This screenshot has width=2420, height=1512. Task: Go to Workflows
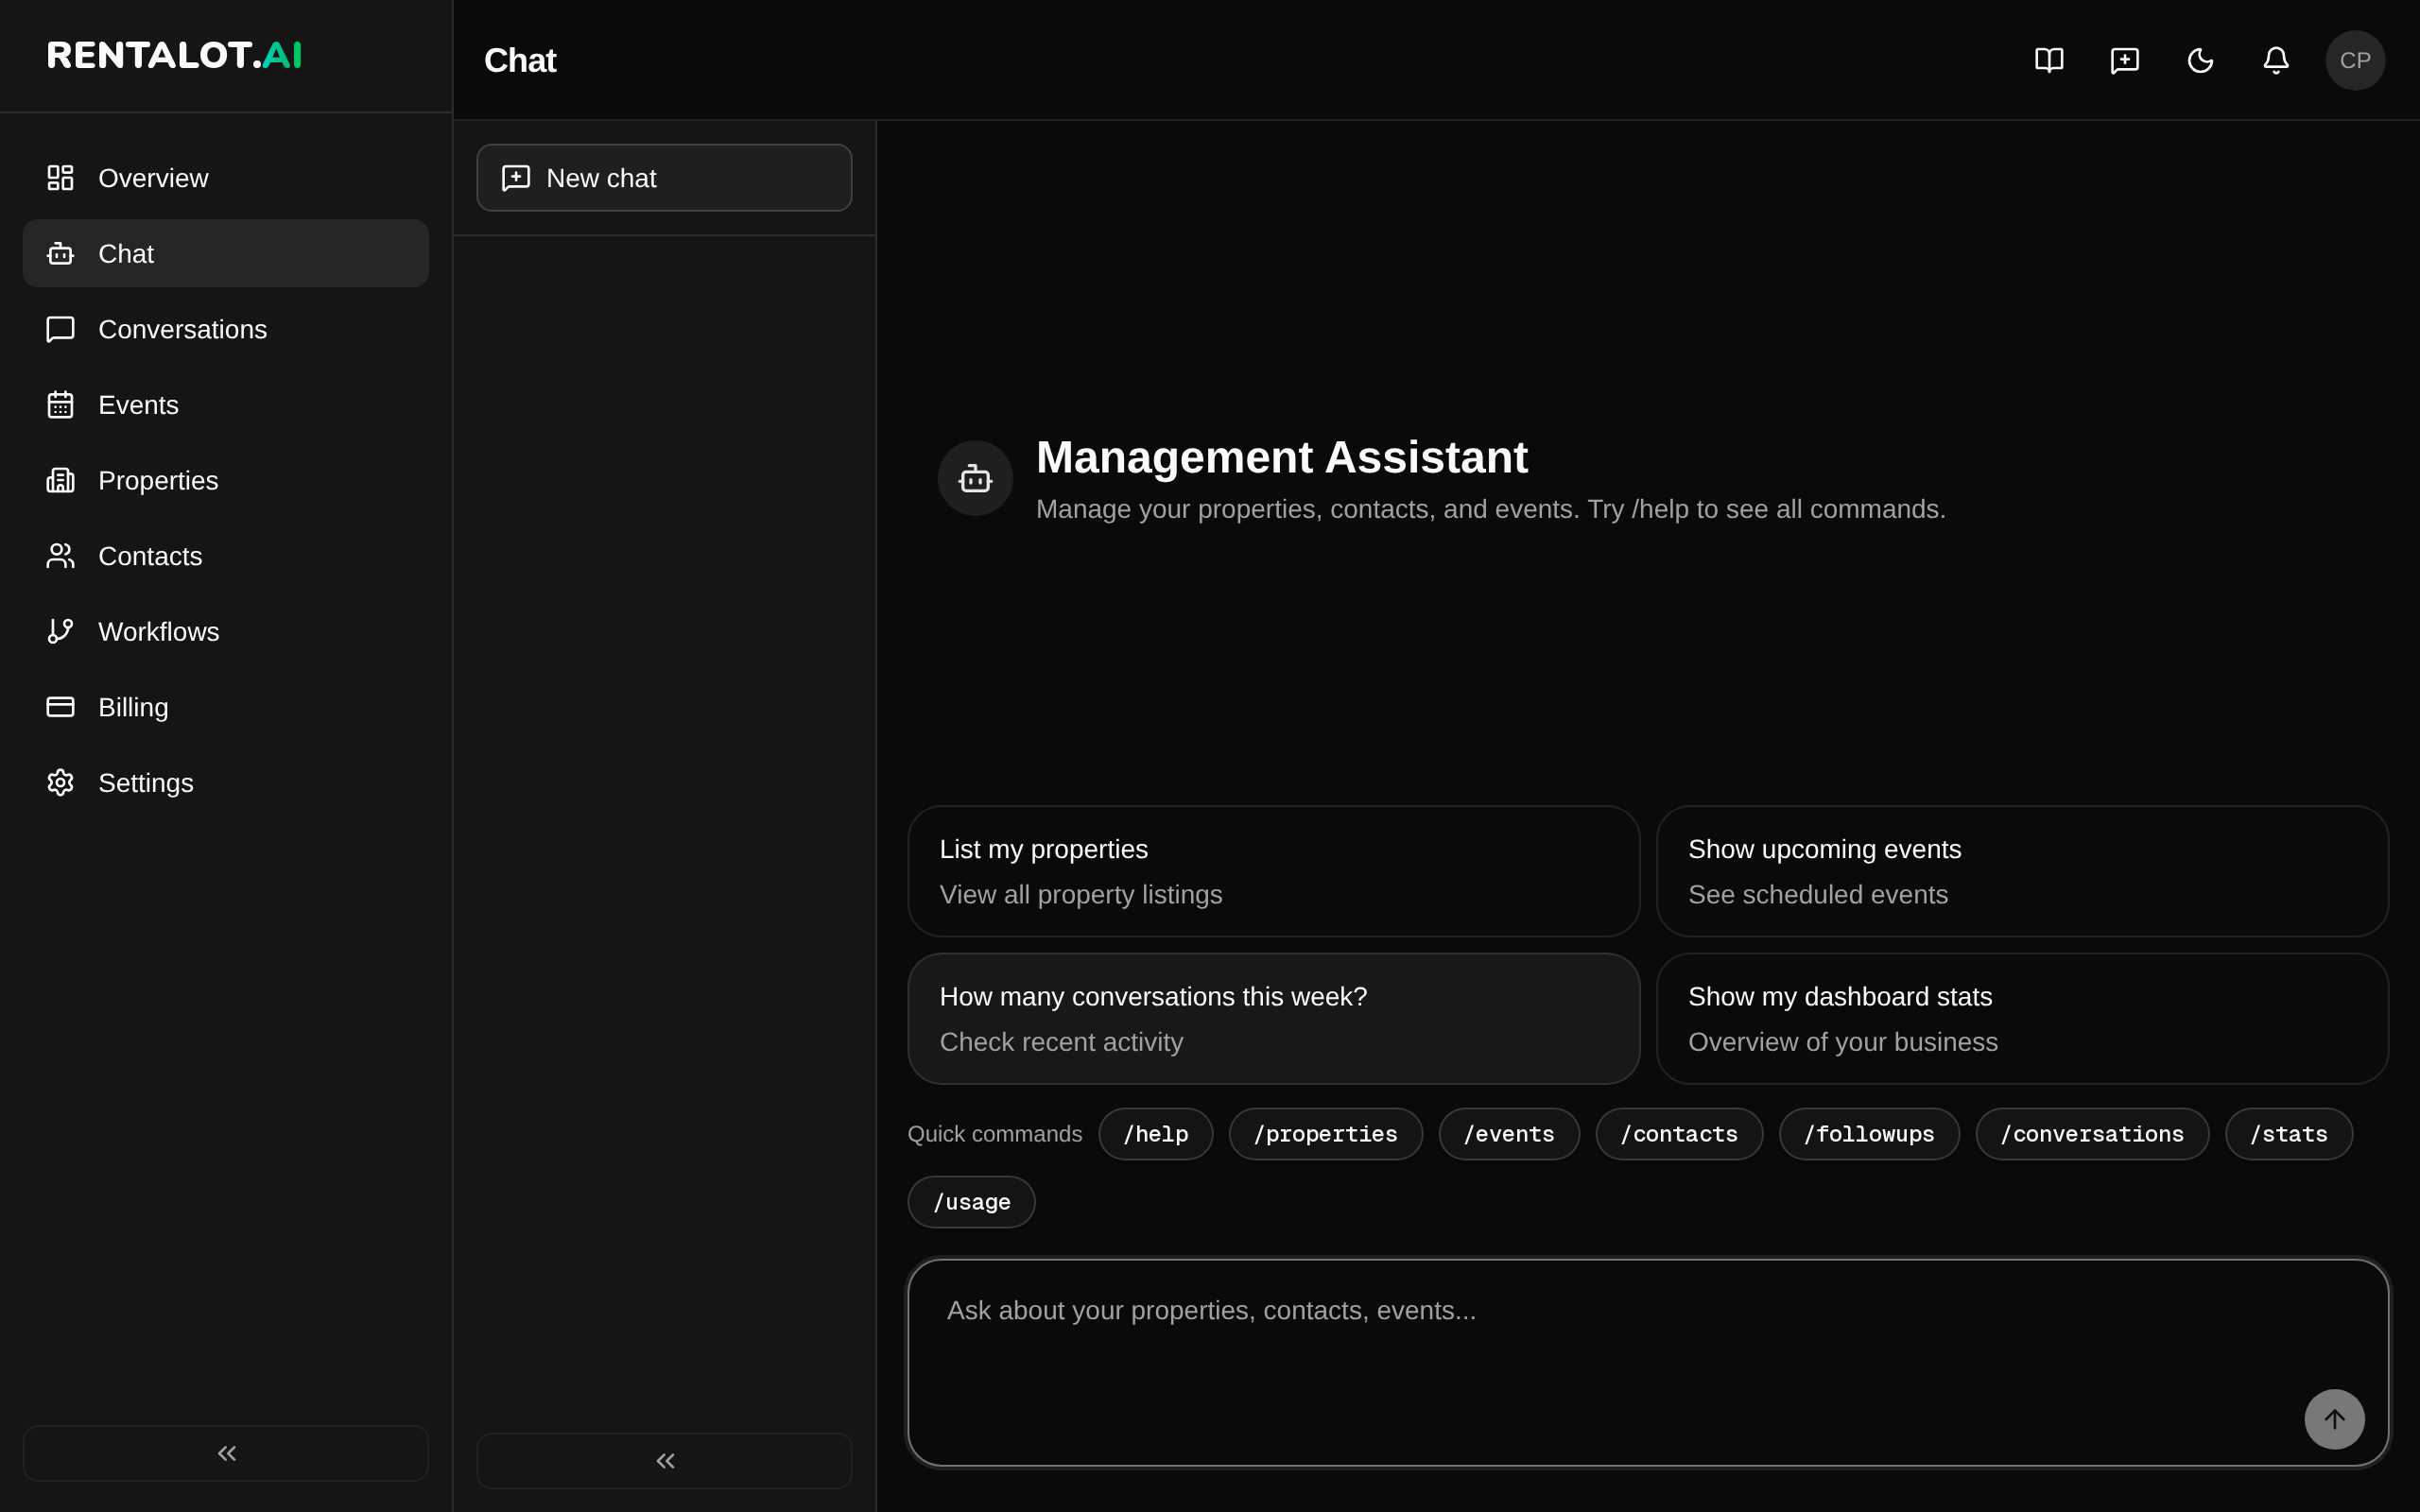tap(226, 631)
